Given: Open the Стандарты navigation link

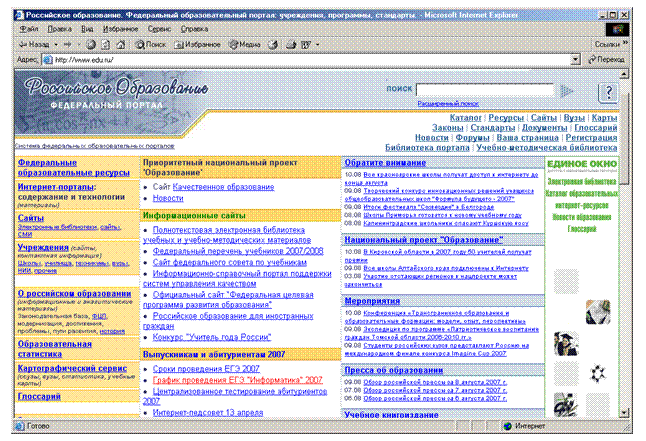Looking at the screenshot, I should coord(493,128).
